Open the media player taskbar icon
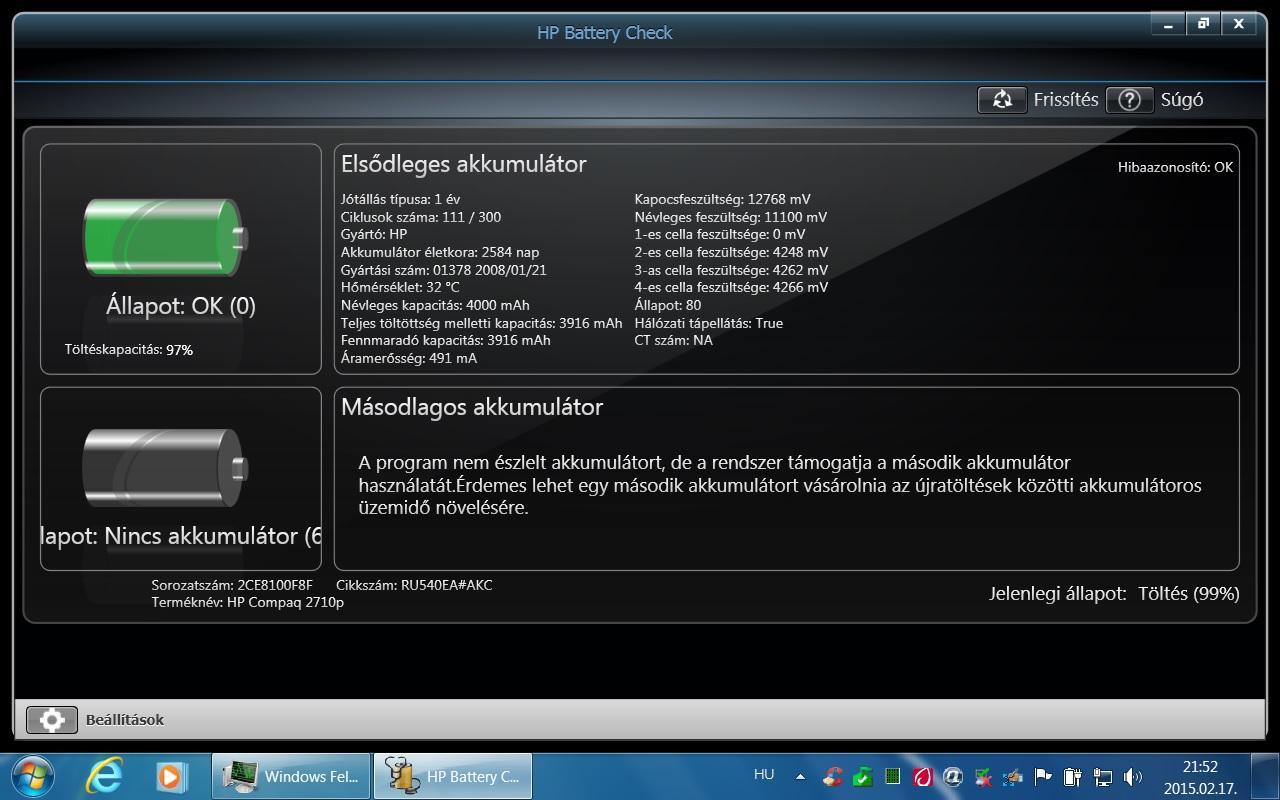The image size is (1280, 800). pos(171,776)
